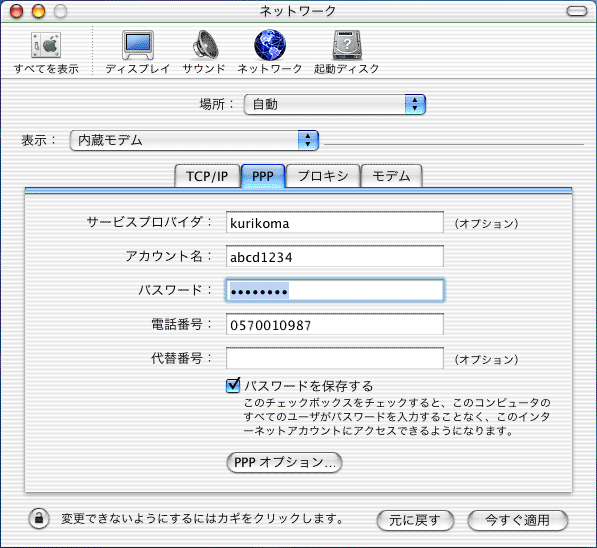Expand the 場所 location dropdown
Screen dimensions: 597x548
335,104
